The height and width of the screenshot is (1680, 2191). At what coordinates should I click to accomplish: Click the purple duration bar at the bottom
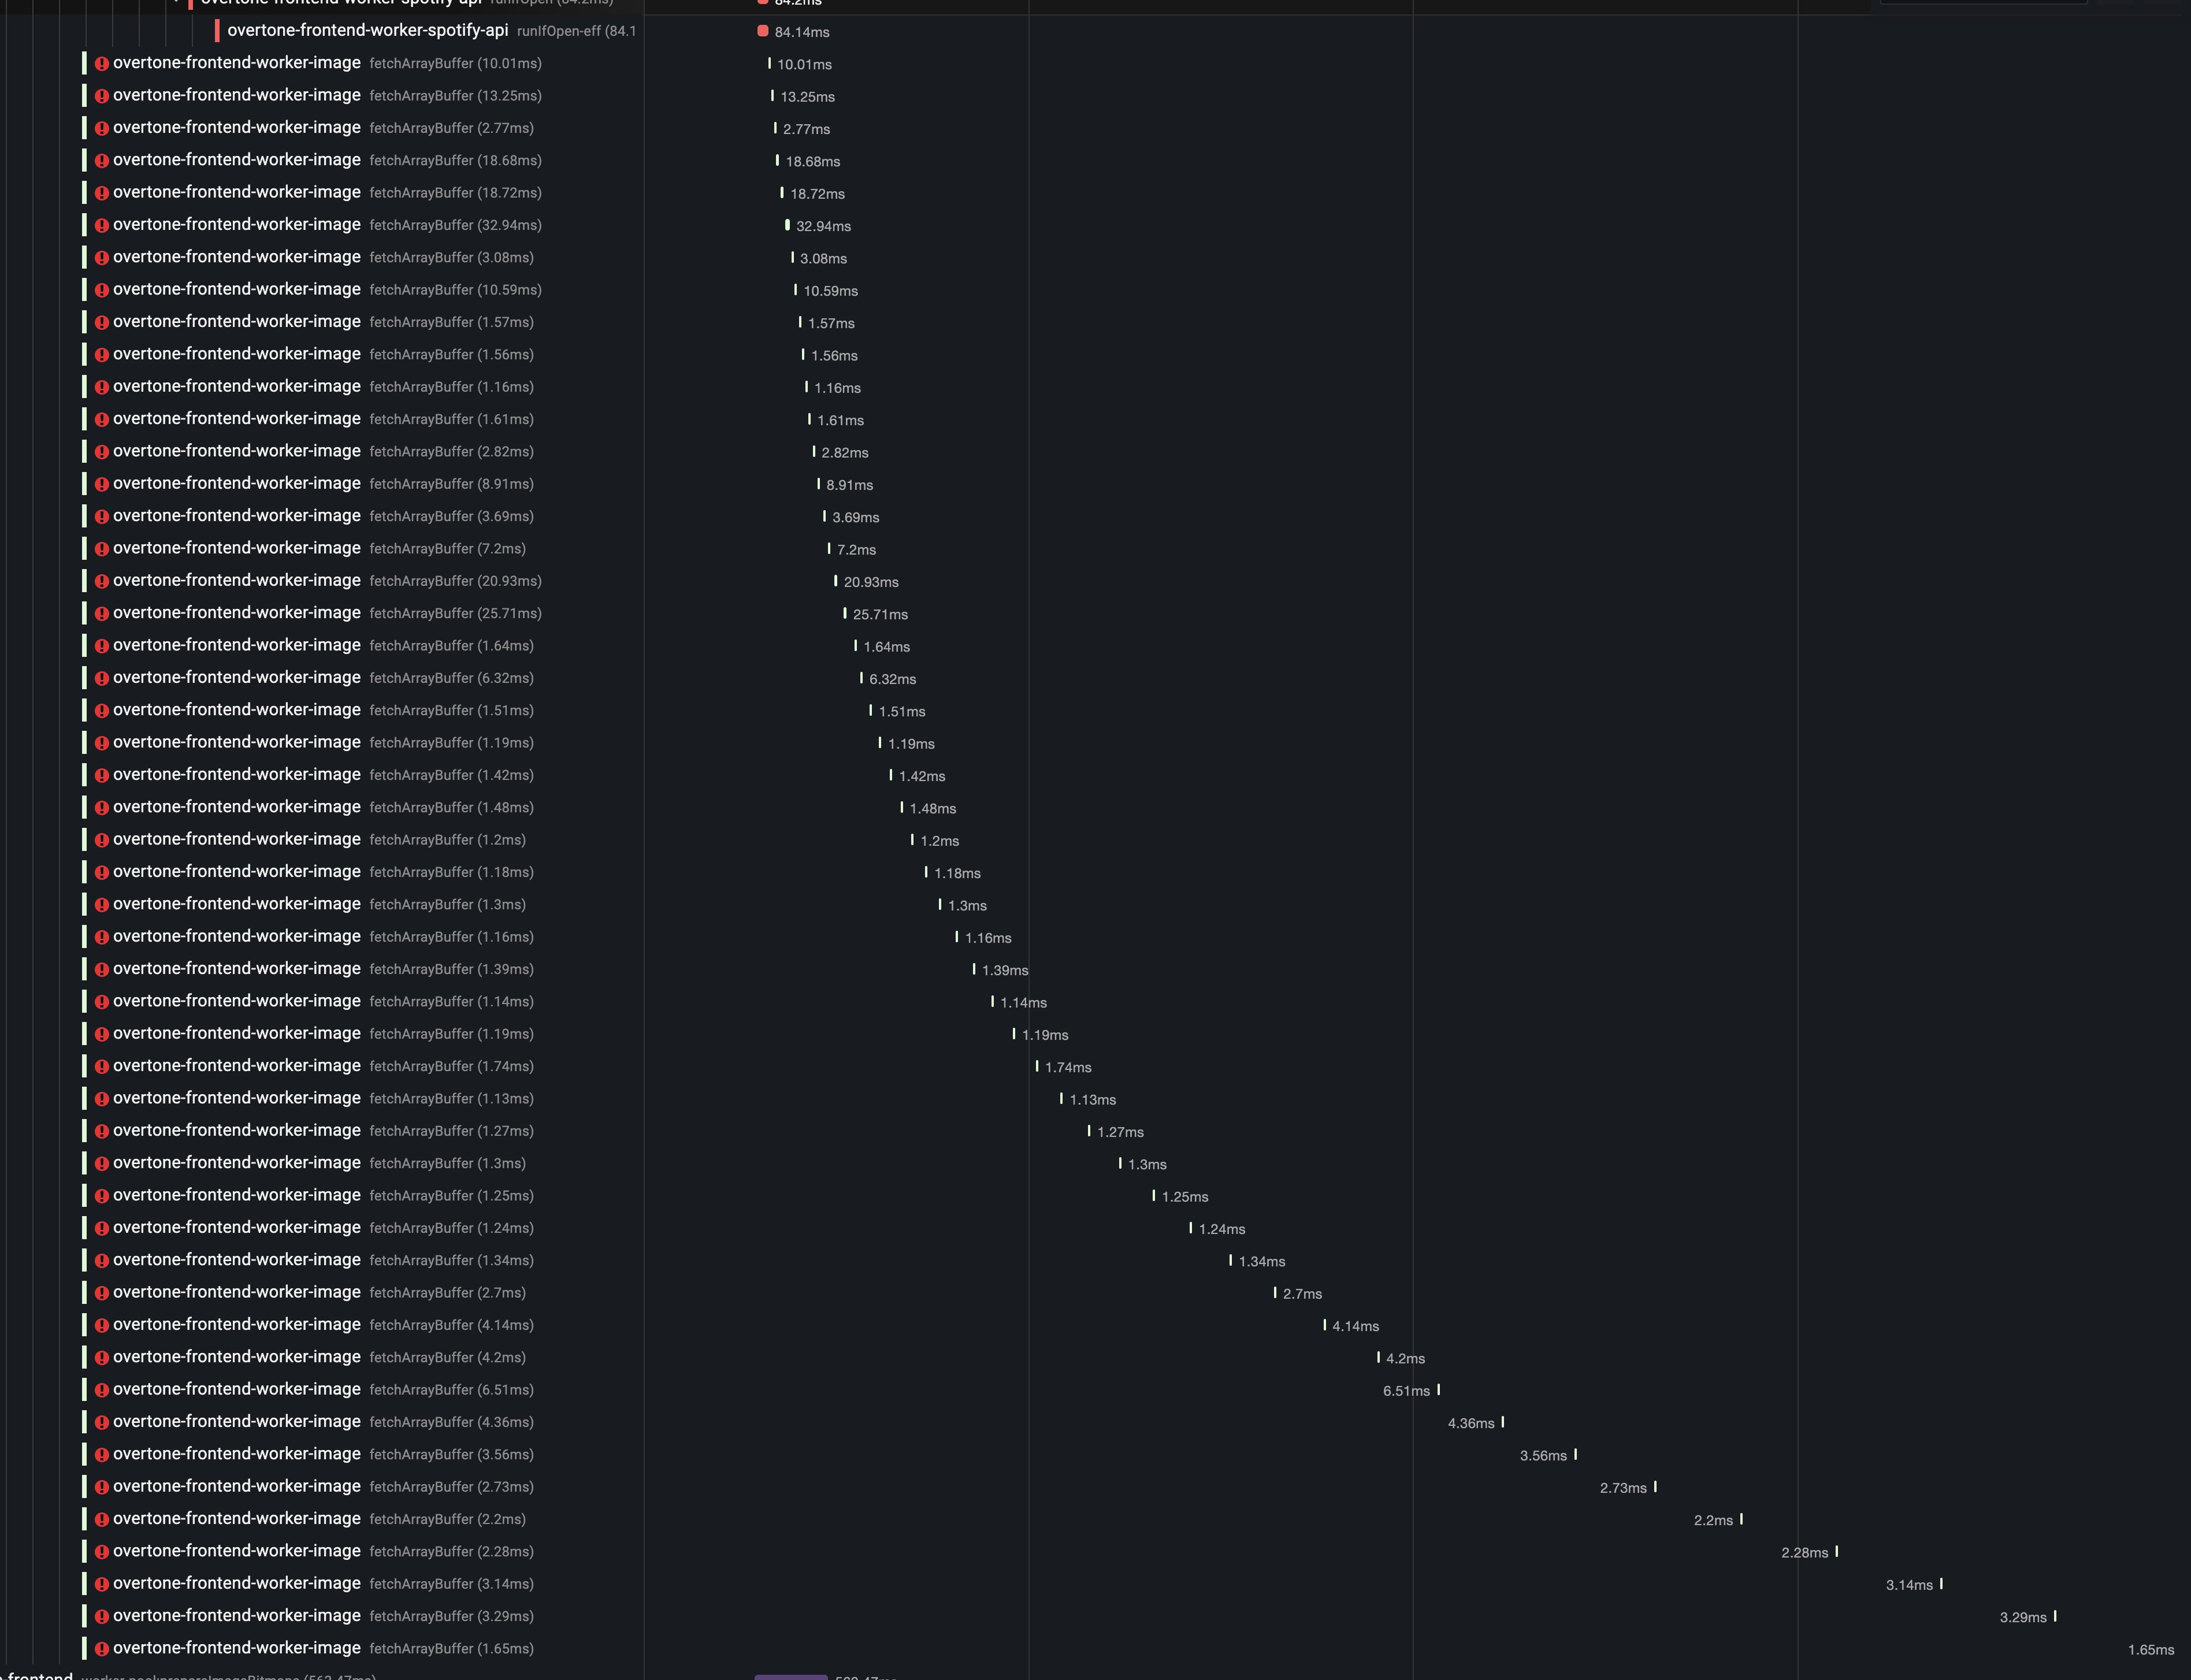coord(791,1678)
